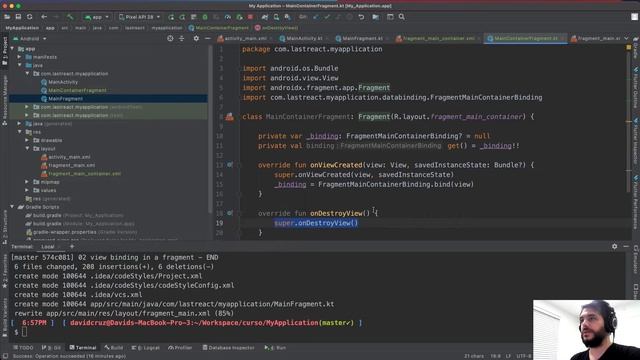Open the Run tool window button
This screenshot has height=360, width=640.
[x=275, y=348]
